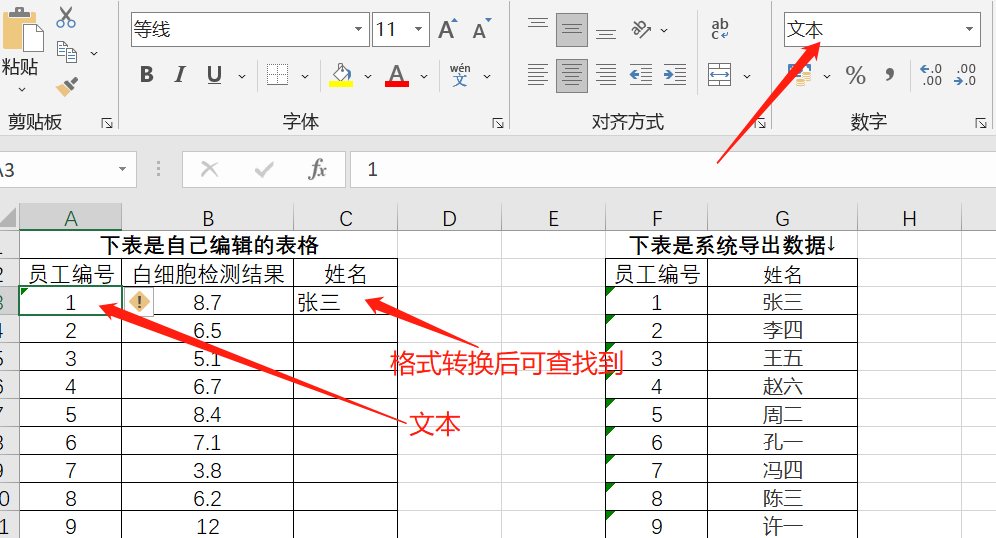Screen dimensions: 996x538
Task: Open the font name dropdown 等线
Action: [x=358, y=29]
